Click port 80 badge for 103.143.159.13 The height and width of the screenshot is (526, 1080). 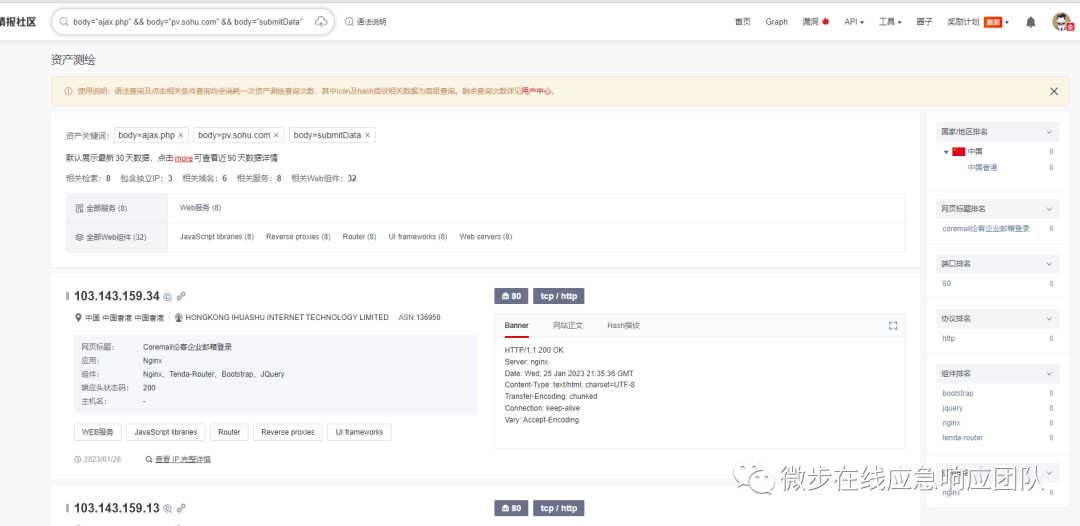511,508
